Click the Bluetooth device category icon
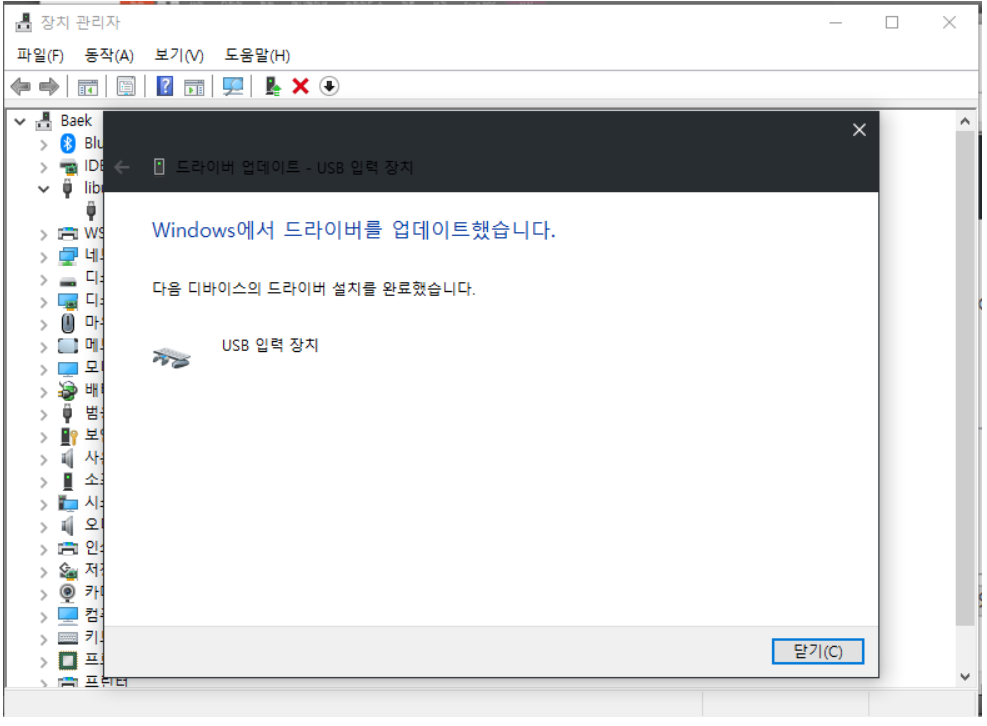The width and height of the screenshot is (987, 726). [66, 142]
